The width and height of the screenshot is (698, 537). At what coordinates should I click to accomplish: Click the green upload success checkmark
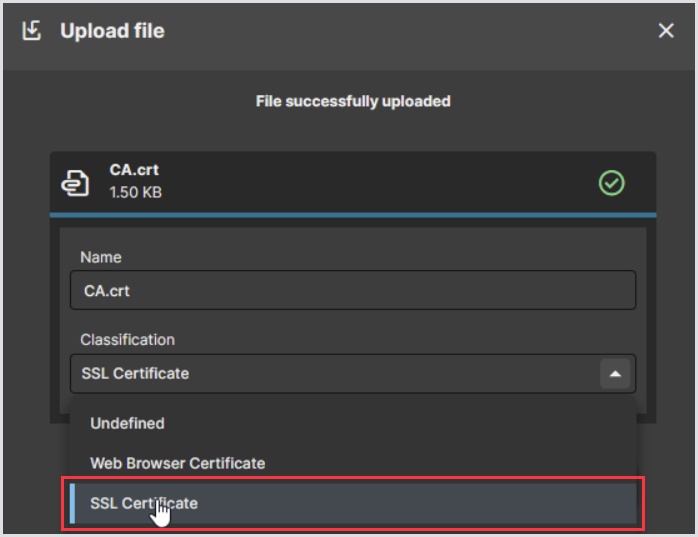pos(611,183)
